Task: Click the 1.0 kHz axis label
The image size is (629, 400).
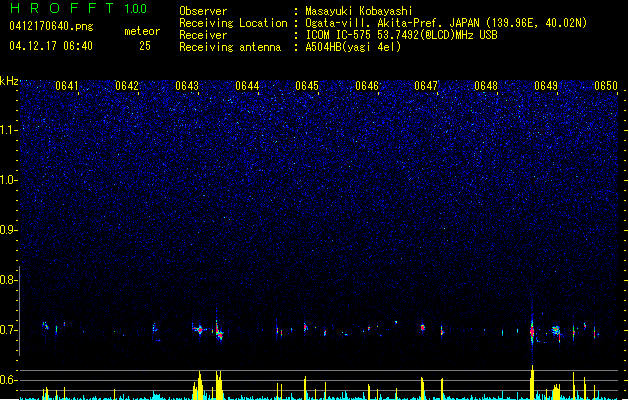Action: [x=8, y=180]
